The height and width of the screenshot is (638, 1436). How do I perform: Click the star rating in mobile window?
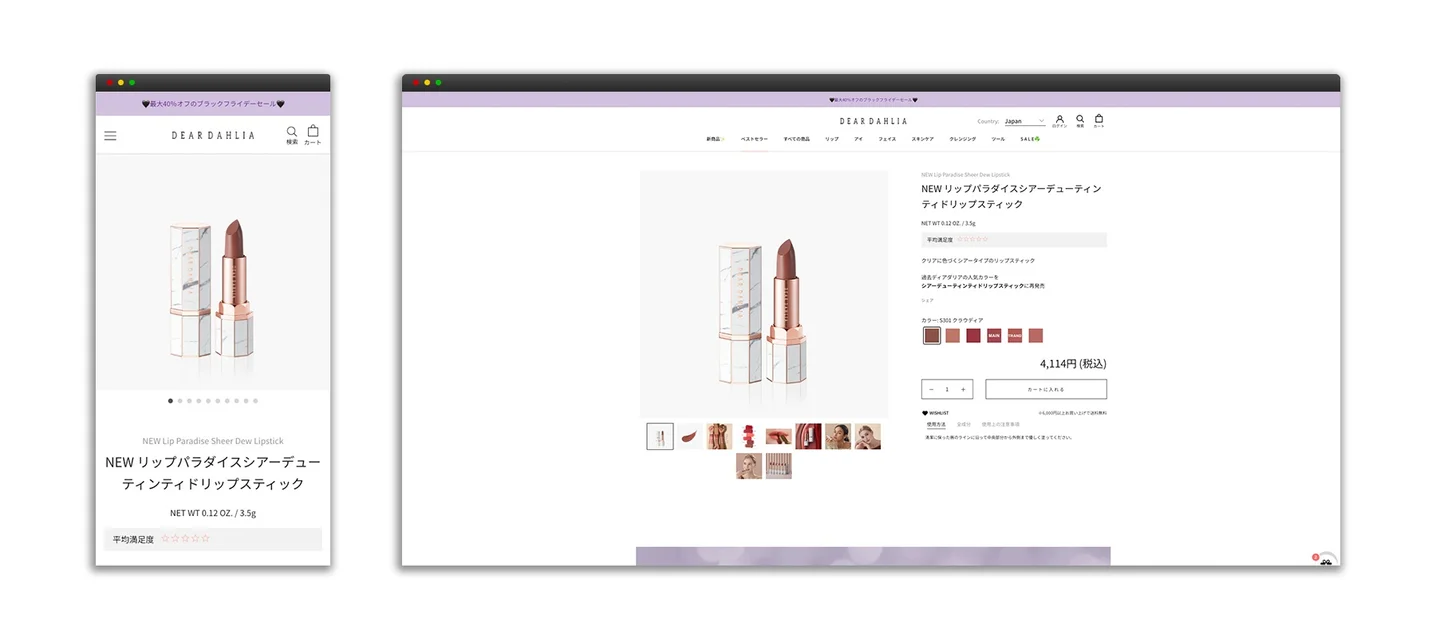coord(186,538)
